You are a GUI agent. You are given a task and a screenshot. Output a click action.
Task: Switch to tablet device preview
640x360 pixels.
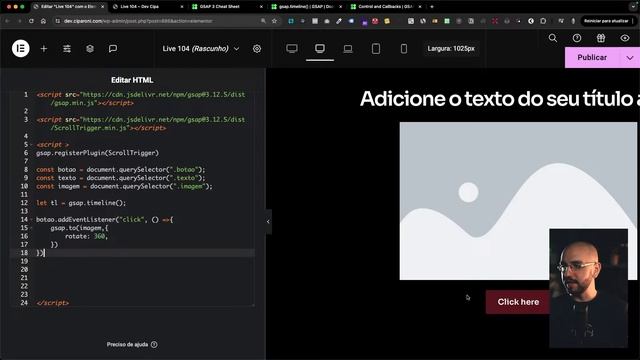coord(376,49)
